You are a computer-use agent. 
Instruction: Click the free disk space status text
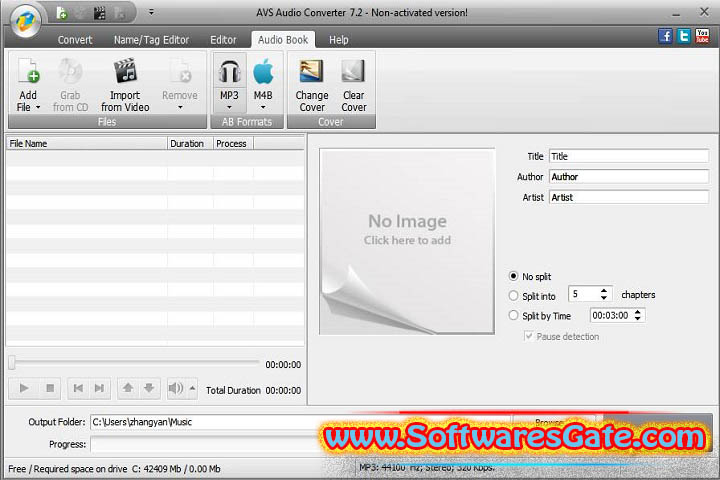pyautogui.click(x=114, y=469)
